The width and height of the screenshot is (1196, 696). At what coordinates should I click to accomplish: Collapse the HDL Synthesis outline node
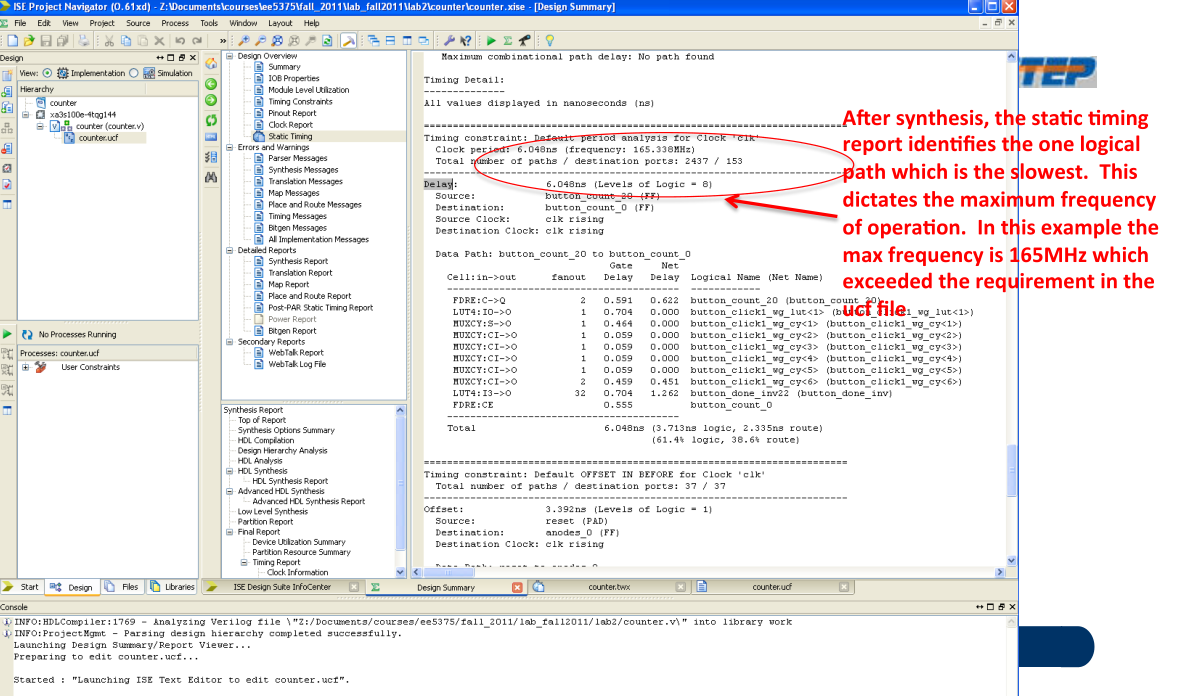tap(229, 471)
